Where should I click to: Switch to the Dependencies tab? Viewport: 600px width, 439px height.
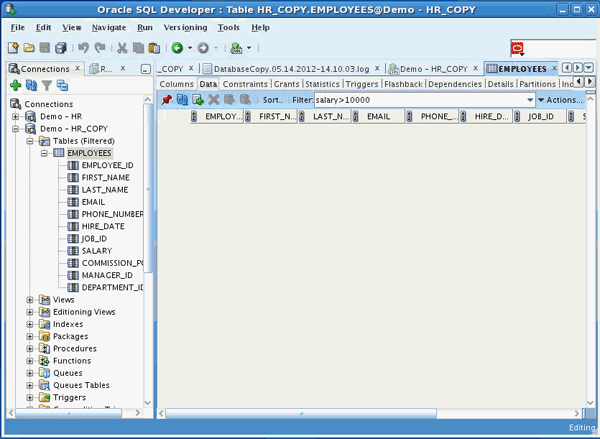(x=455, y=84)
